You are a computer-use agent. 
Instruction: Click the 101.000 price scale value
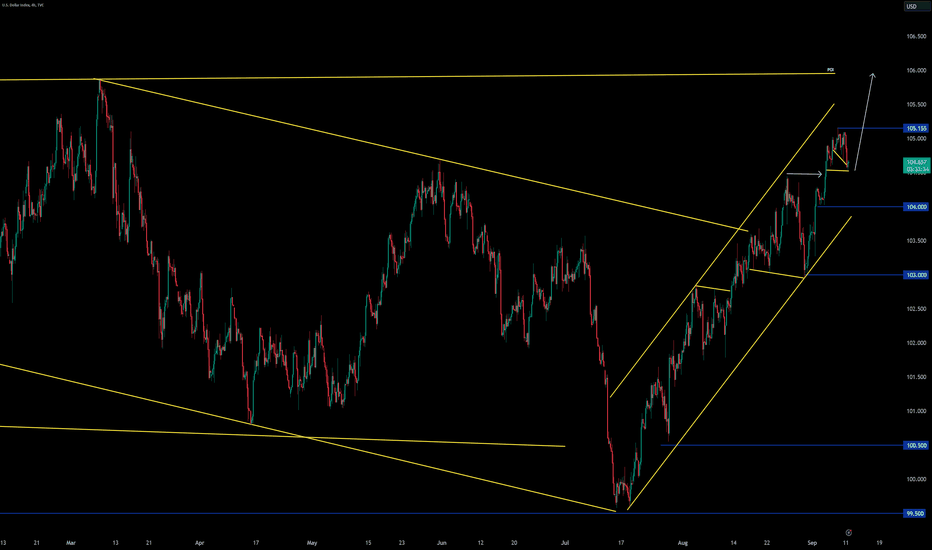(x=916, y=411)
